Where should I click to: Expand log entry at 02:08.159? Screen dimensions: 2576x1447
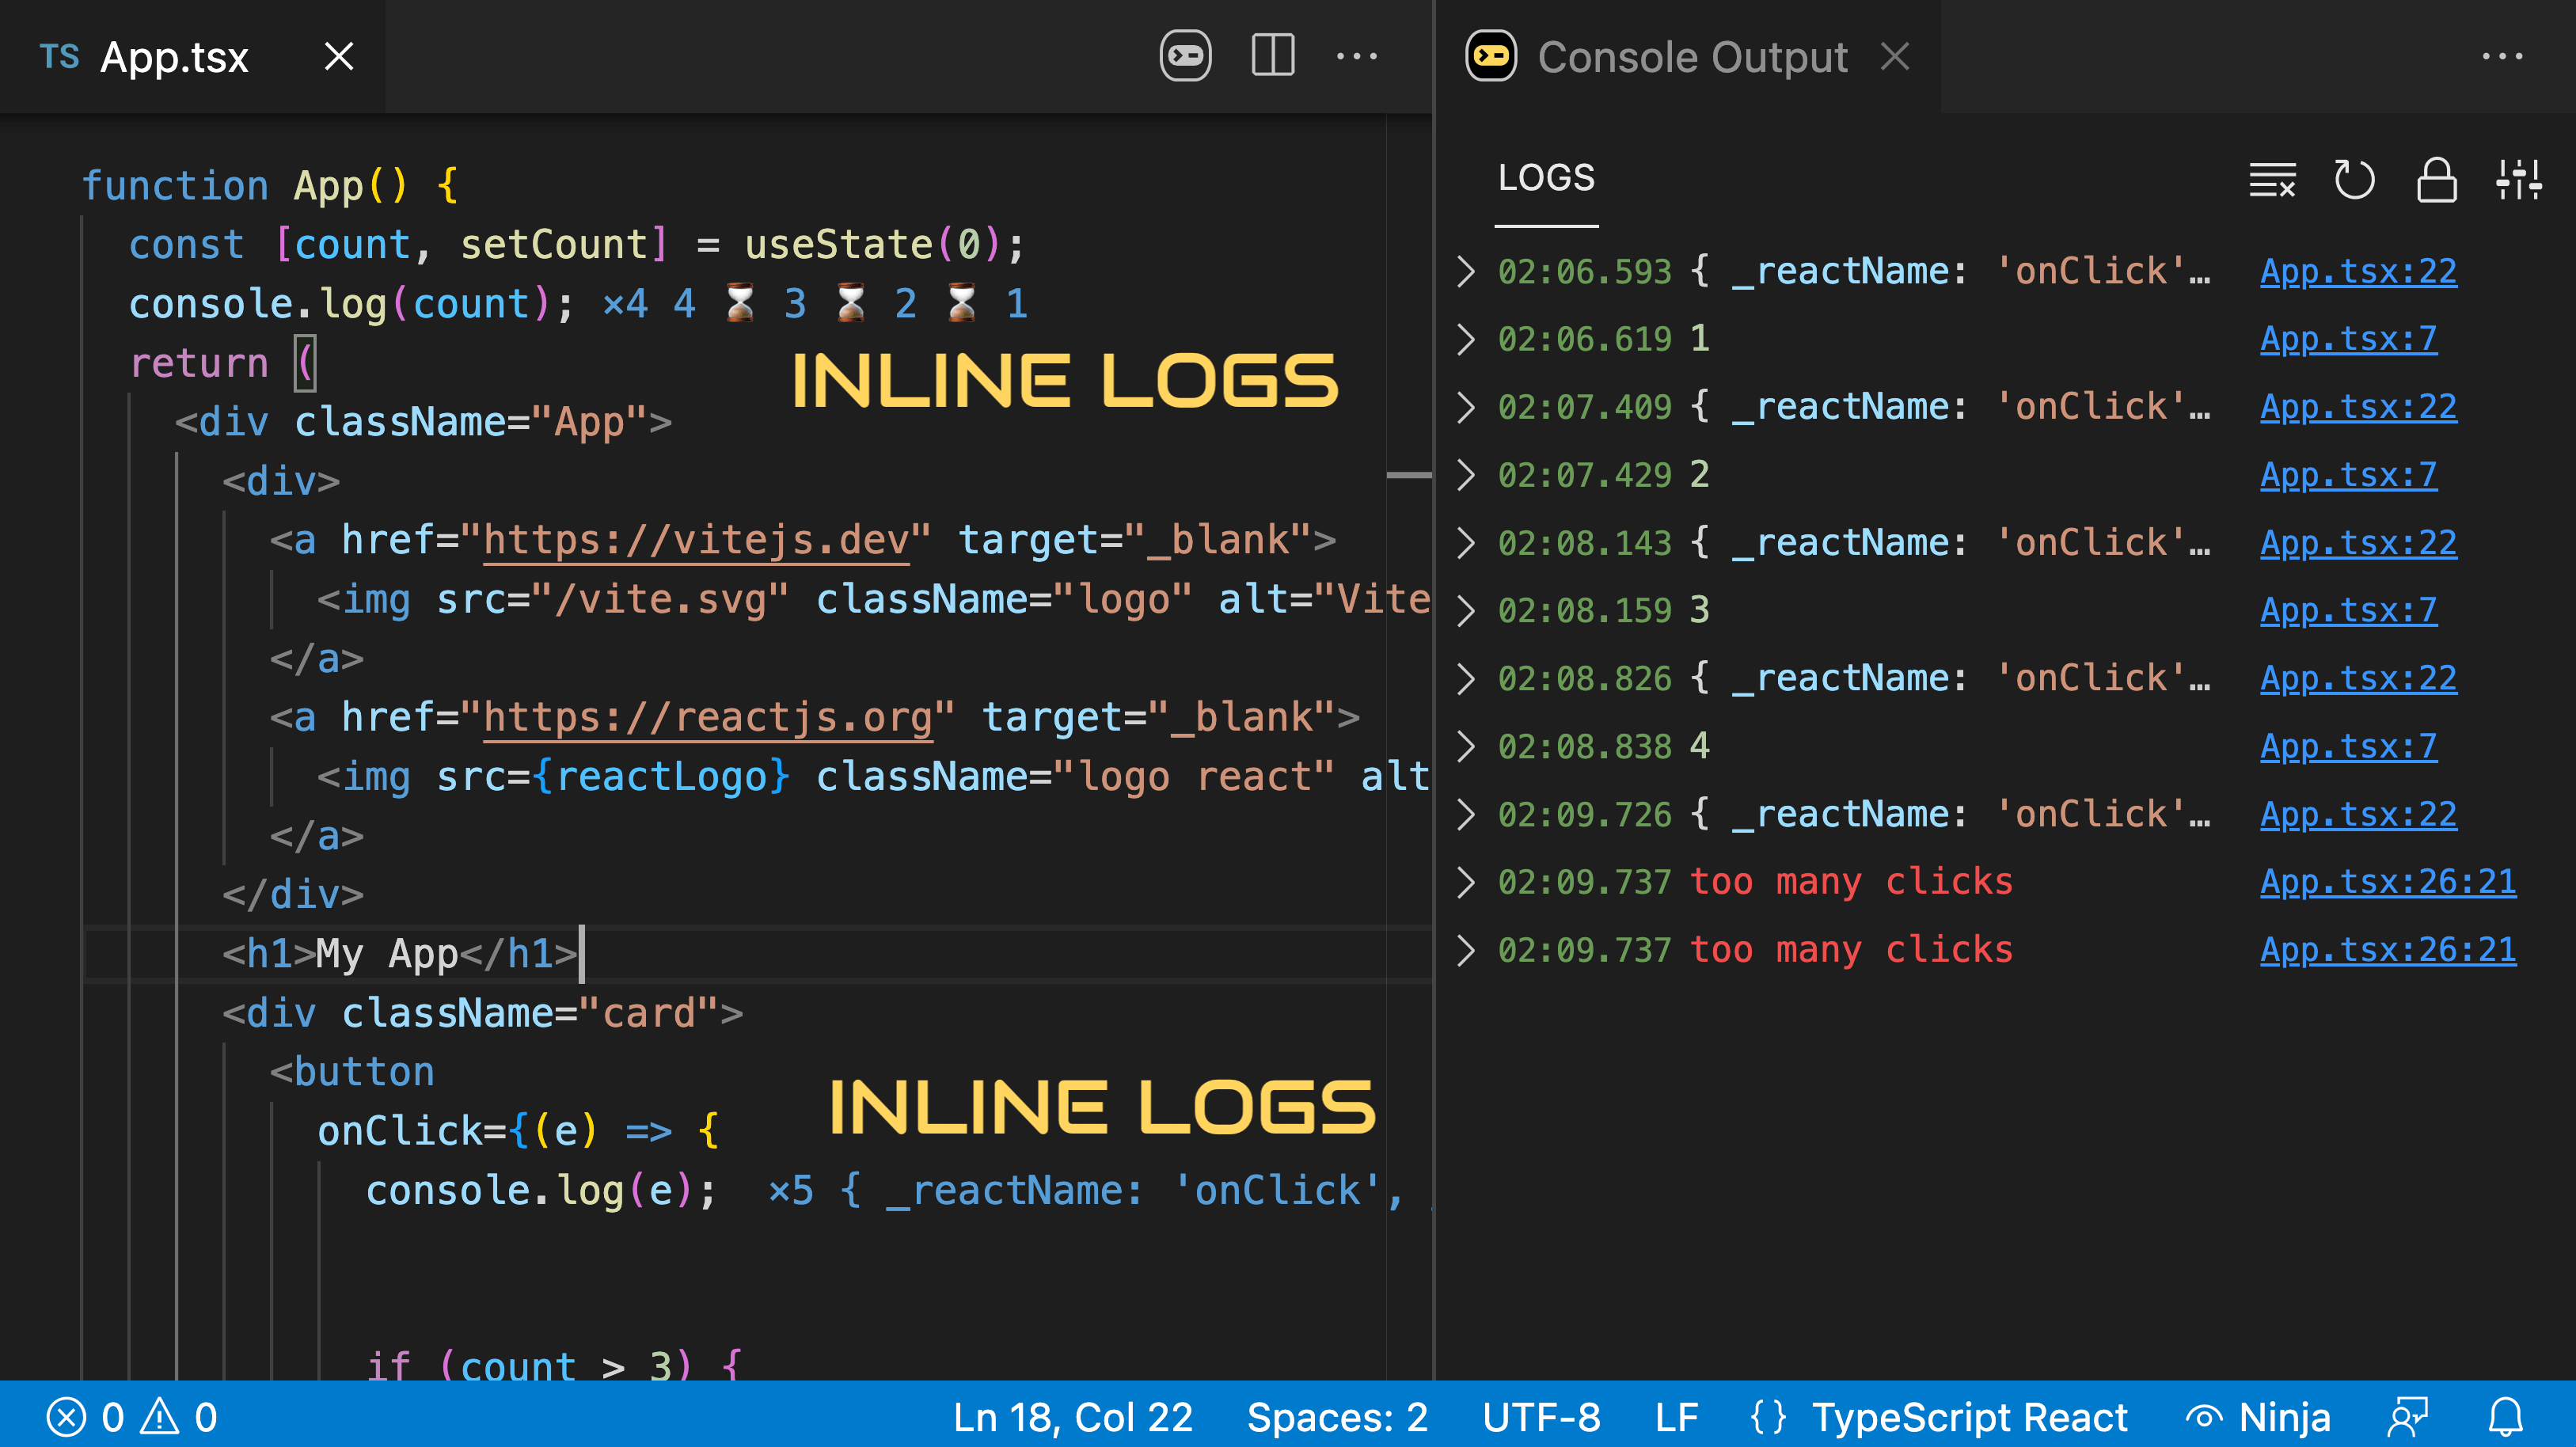pos(1466,610)
